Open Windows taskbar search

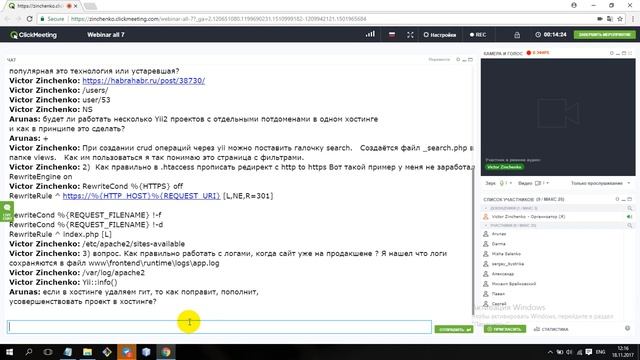click(x=29, y=352)
